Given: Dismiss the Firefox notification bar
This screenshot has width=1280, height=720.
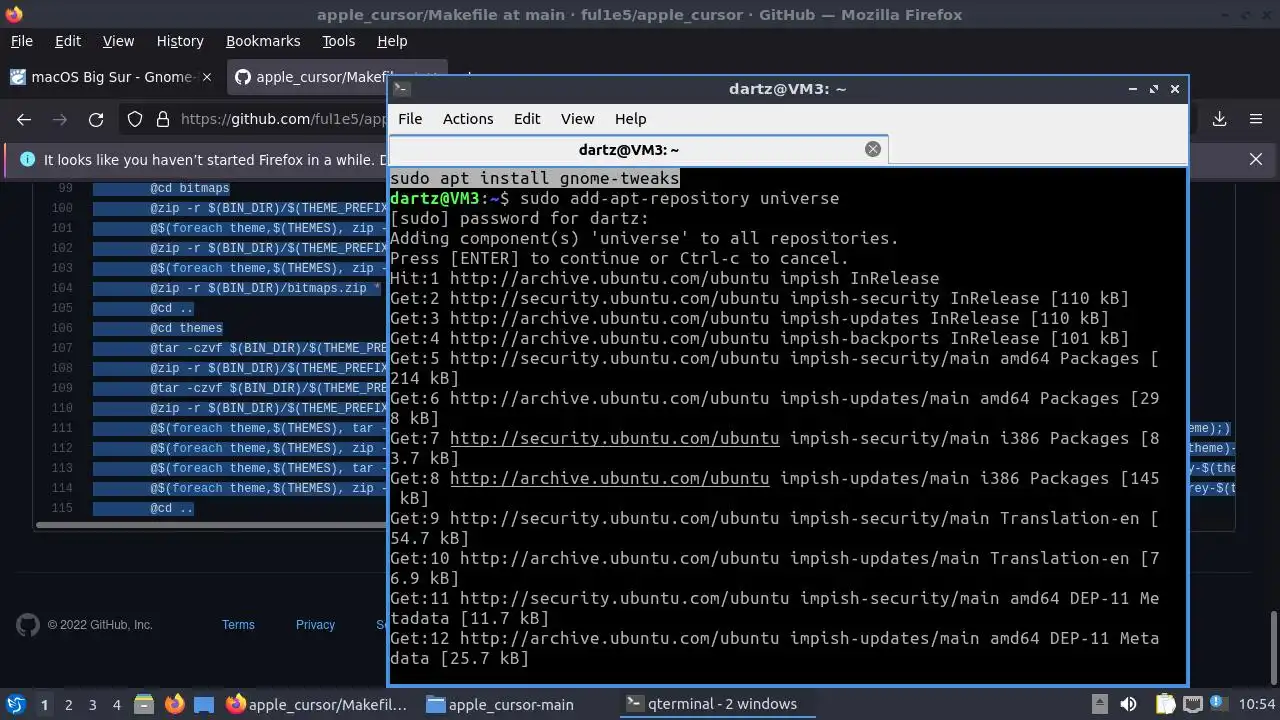Looking at the screenshot, I should click(1256, 159).
